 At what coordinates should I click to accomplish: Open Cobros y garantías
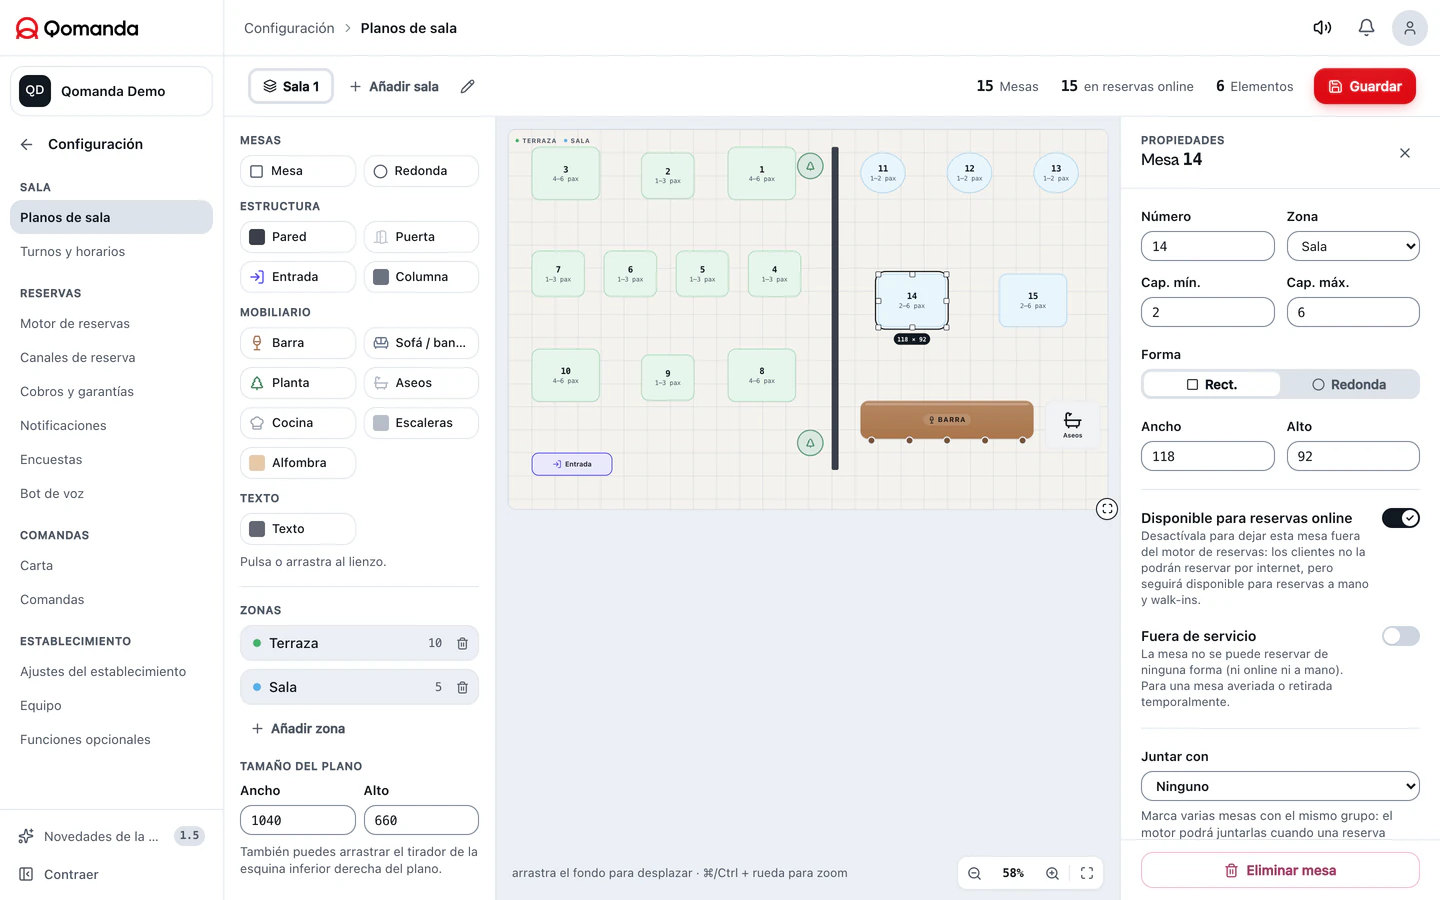pos(111,391)
